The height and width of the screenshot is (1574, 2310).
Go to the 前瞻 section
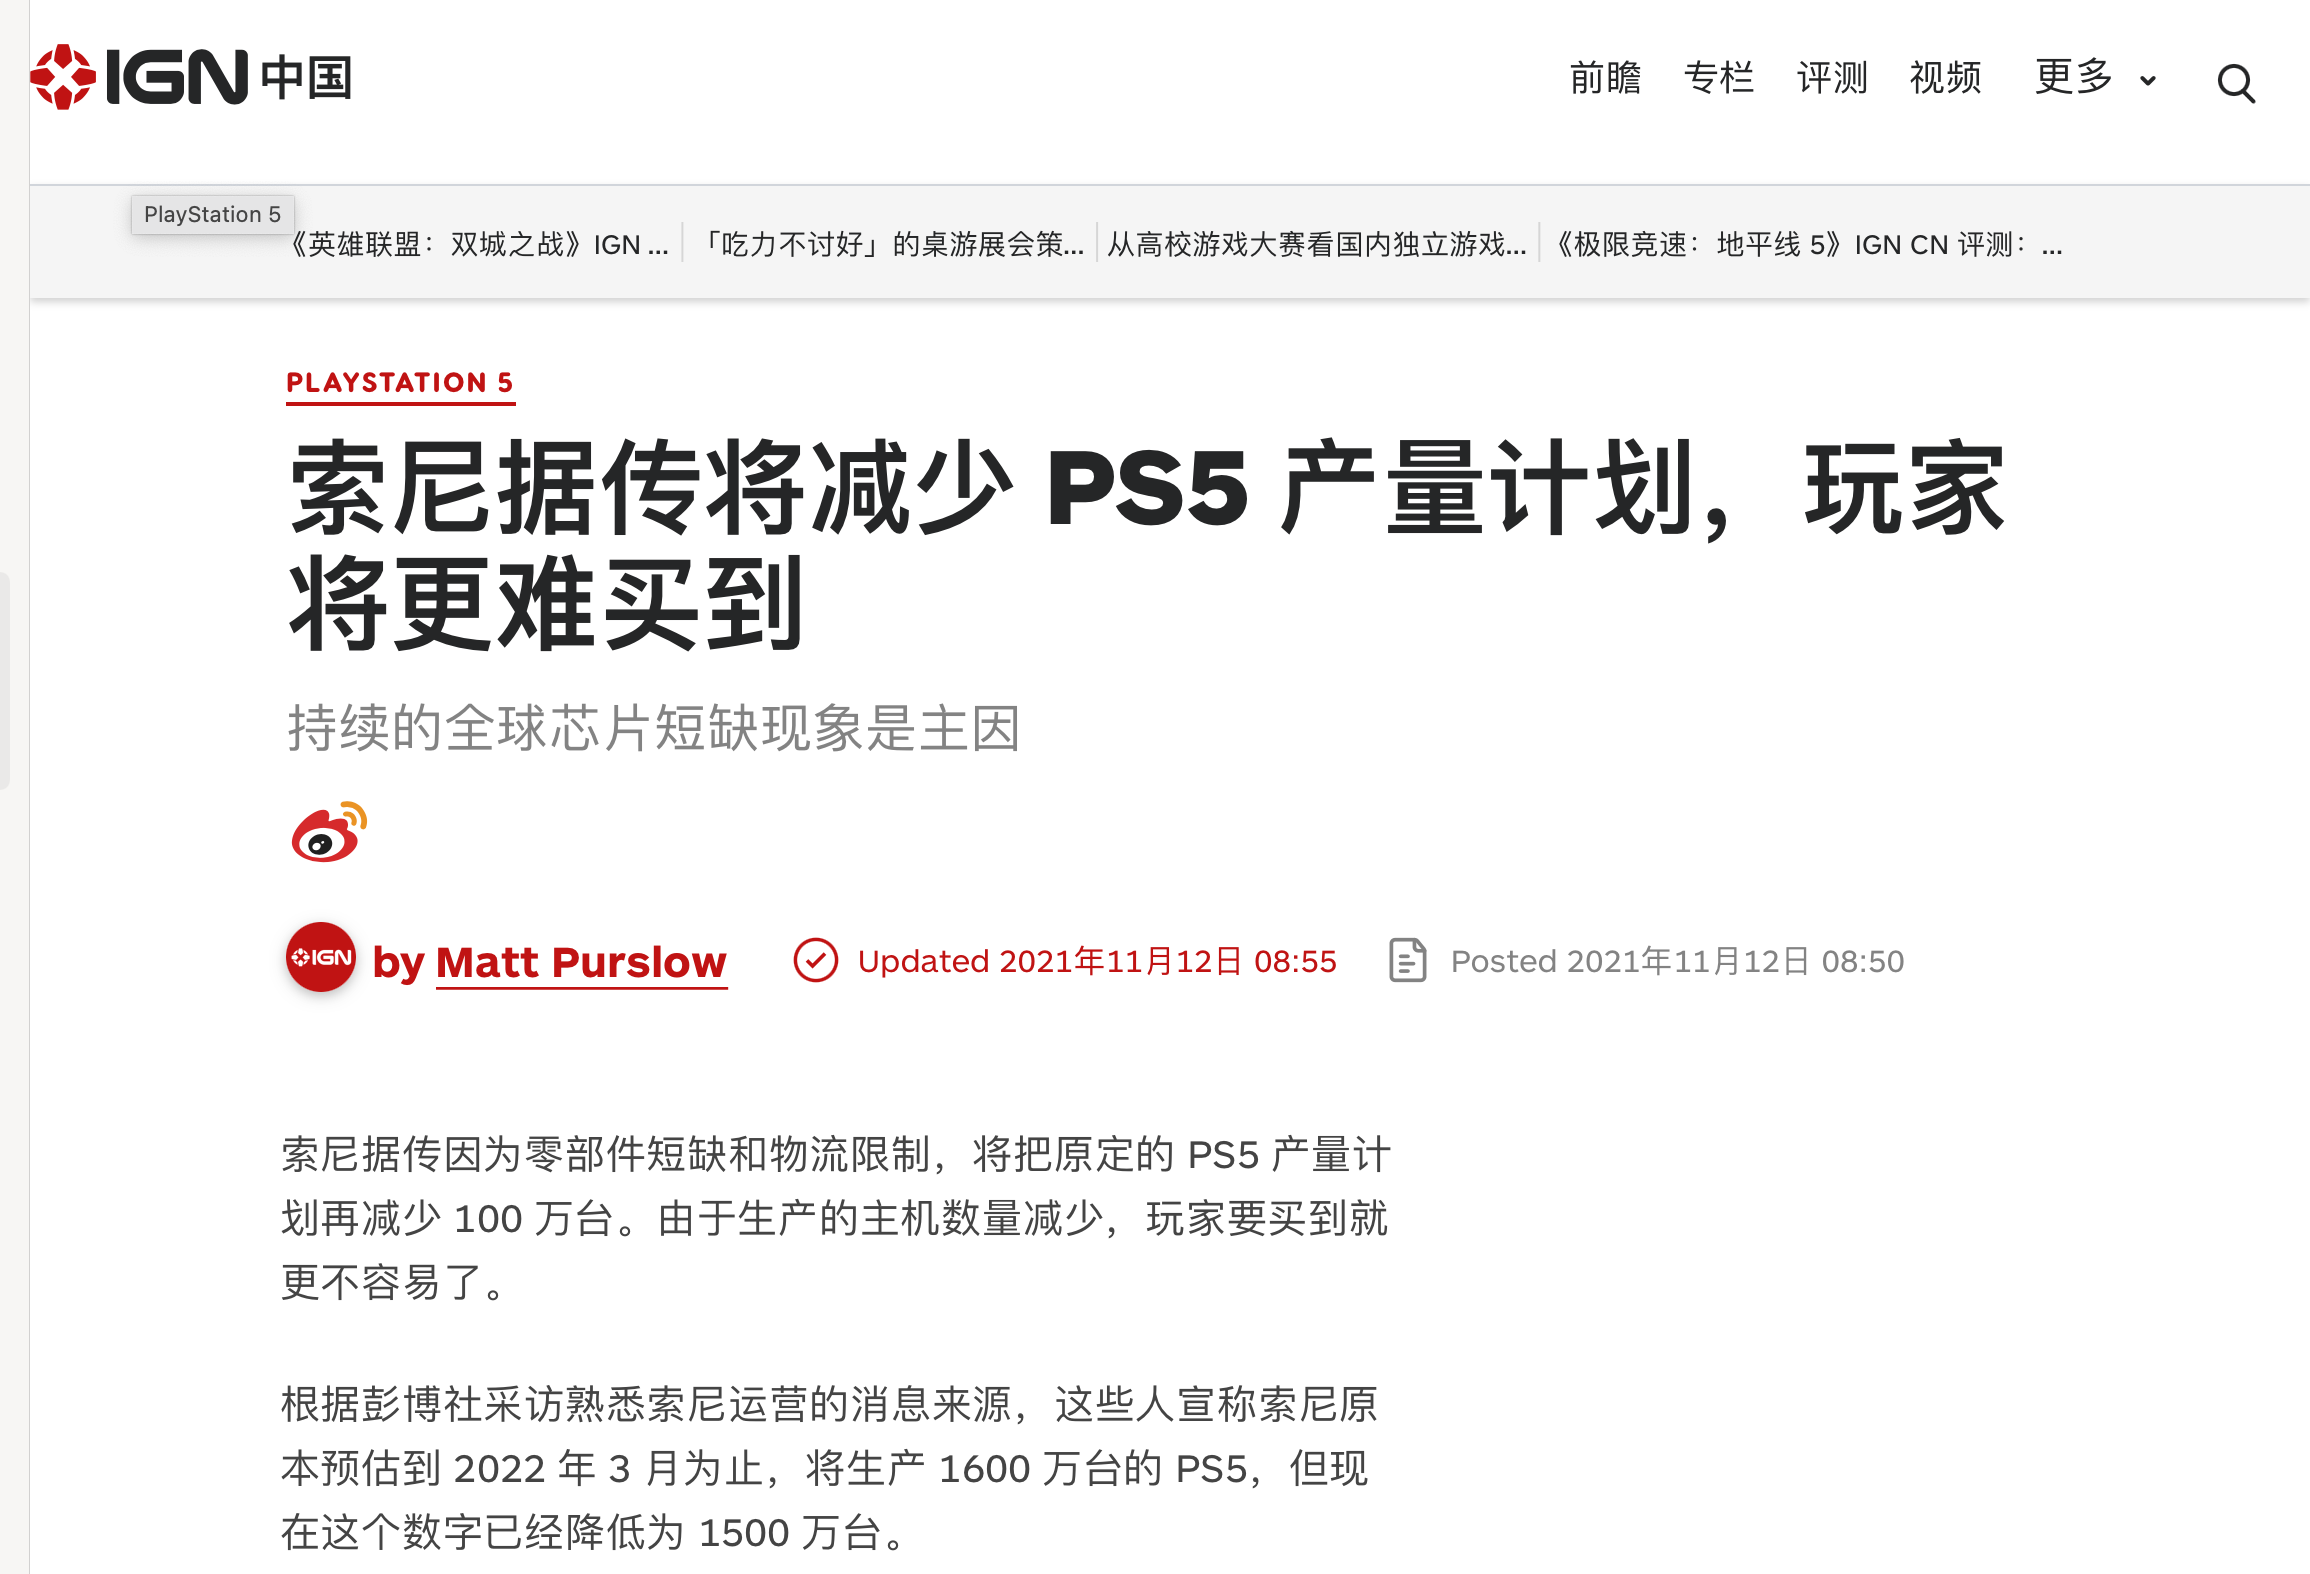1605,77
